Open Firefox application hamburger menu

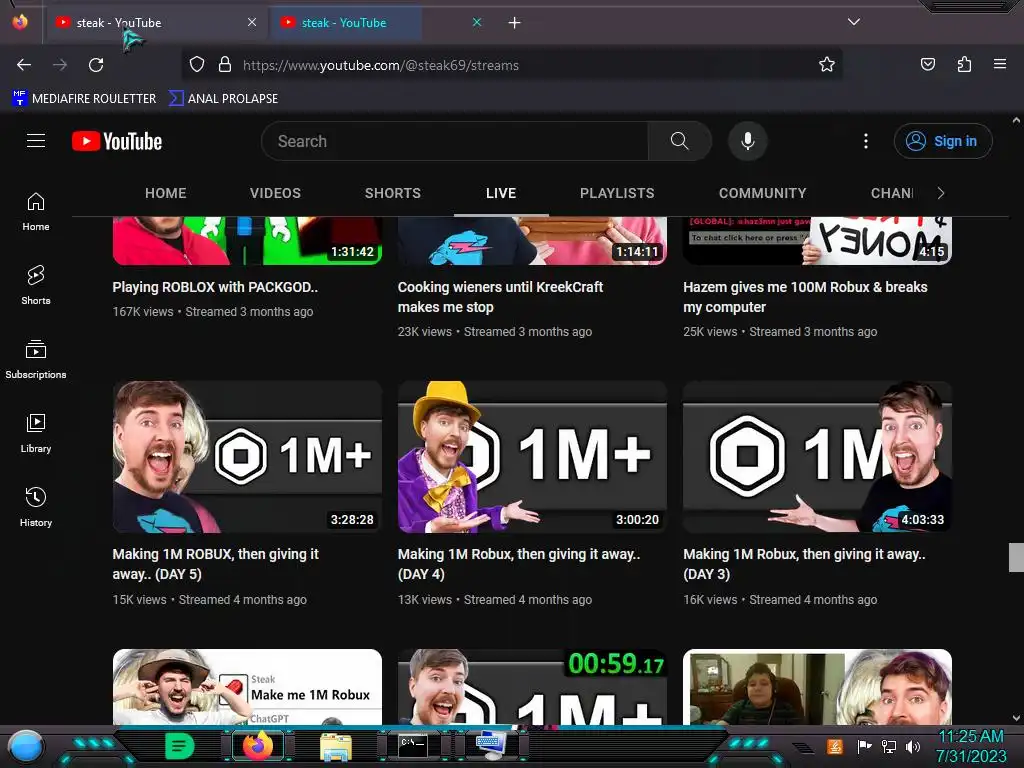coord(1000,64)
